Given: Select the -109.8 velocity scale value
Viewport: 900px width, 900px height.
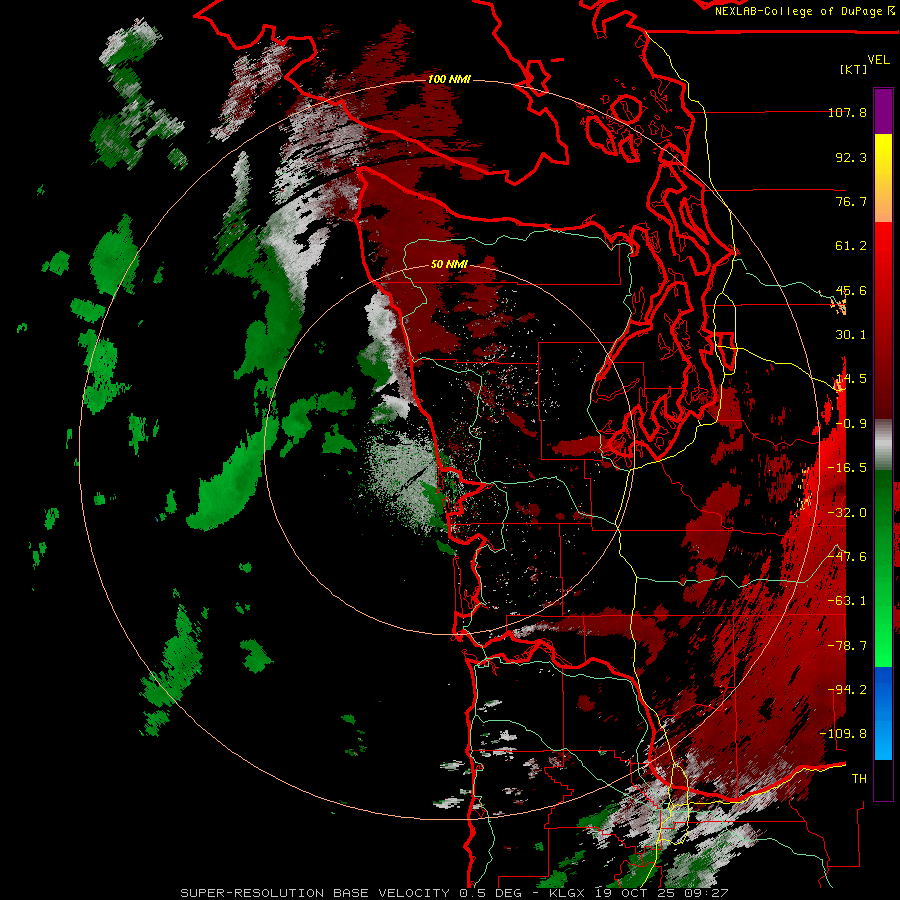Looking at the screenshot, I should (x=844, y=734).
